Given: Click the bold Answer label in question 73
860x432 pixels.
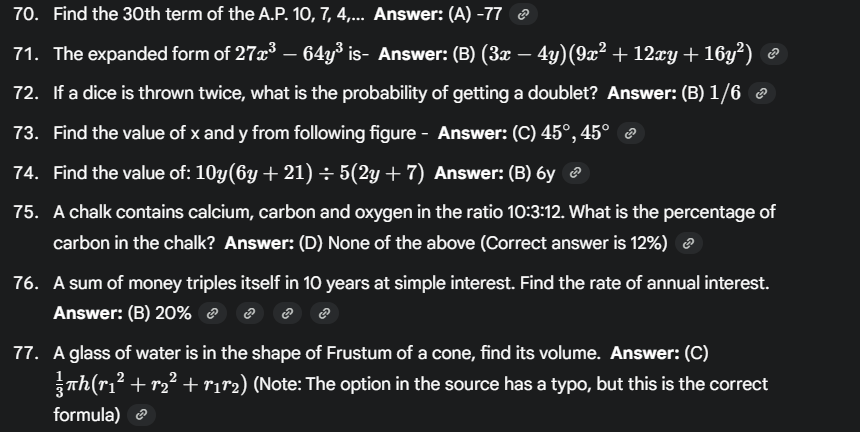Looking at the screenshot, I should [x=471, y=133].
